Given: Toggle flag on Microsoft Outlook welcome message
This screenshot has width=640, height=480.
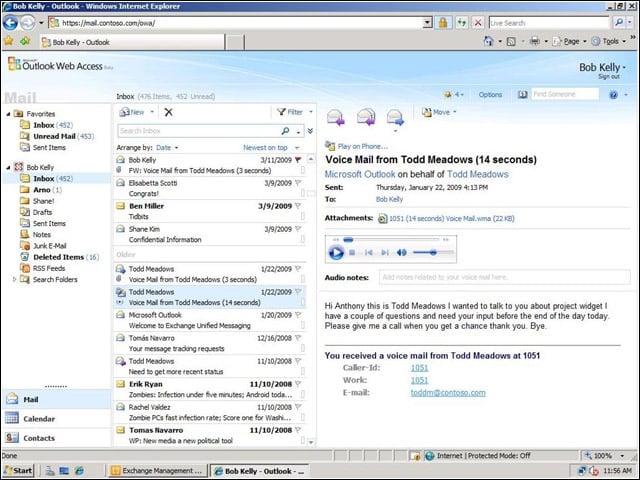Looking at the screenshot, I should (x=298, y=315).
